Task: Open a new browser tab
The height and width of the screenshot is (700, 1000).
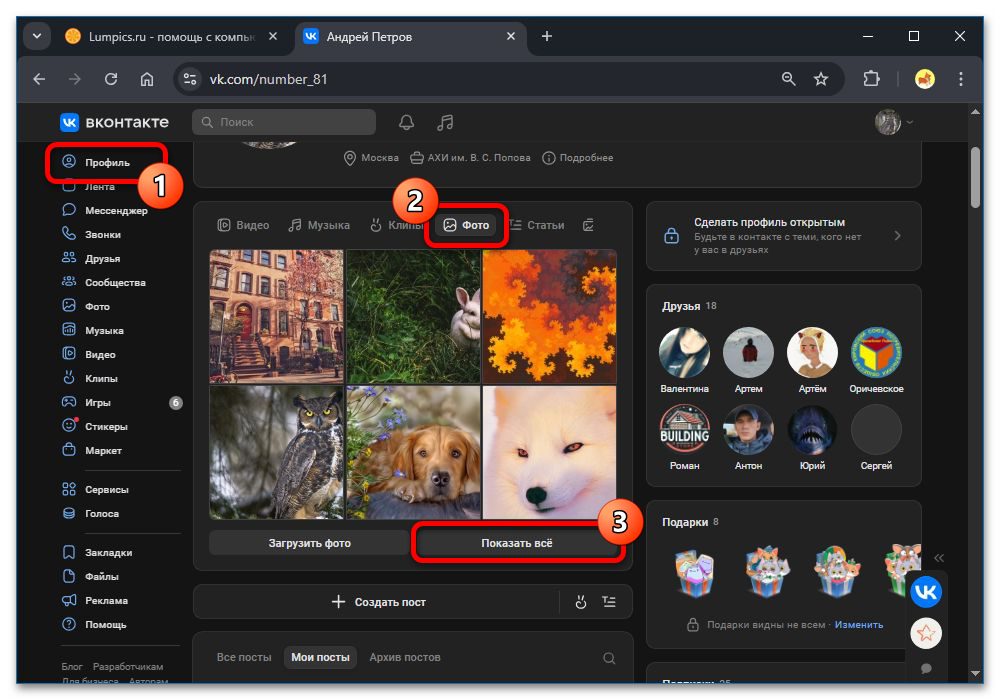Action: (x=547, y=36)
